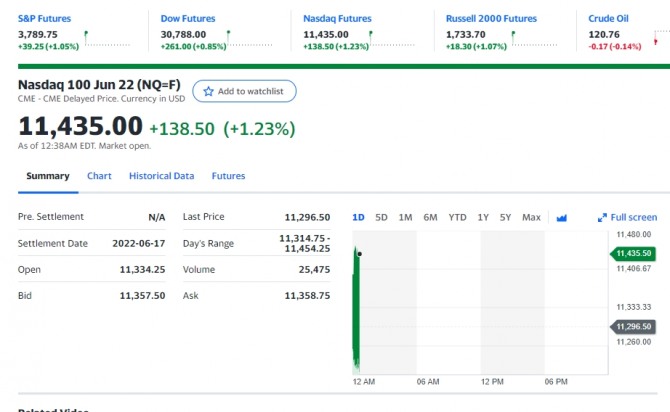Click the Full screen expand arrows icon
Screen dimensions: 670x412
(602, 217)
